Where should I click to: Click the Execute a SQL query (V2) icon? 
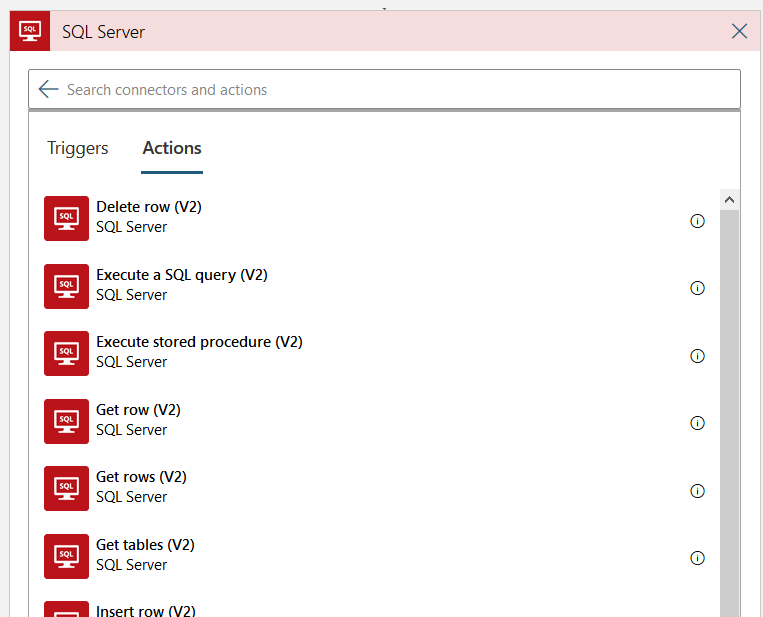point(67,286)
